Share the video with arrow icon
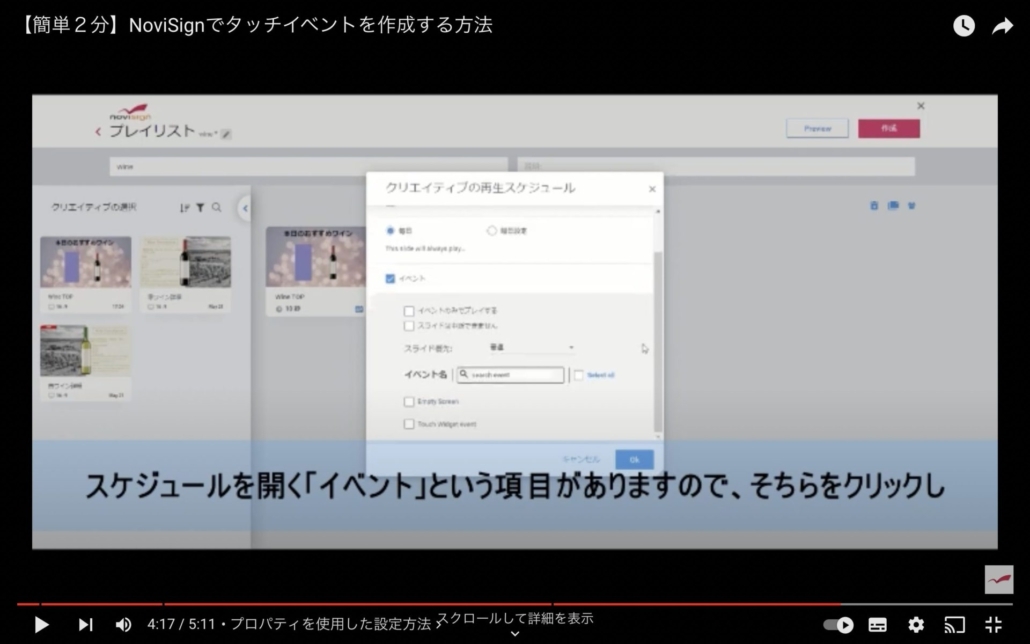 click(1002, 26)
